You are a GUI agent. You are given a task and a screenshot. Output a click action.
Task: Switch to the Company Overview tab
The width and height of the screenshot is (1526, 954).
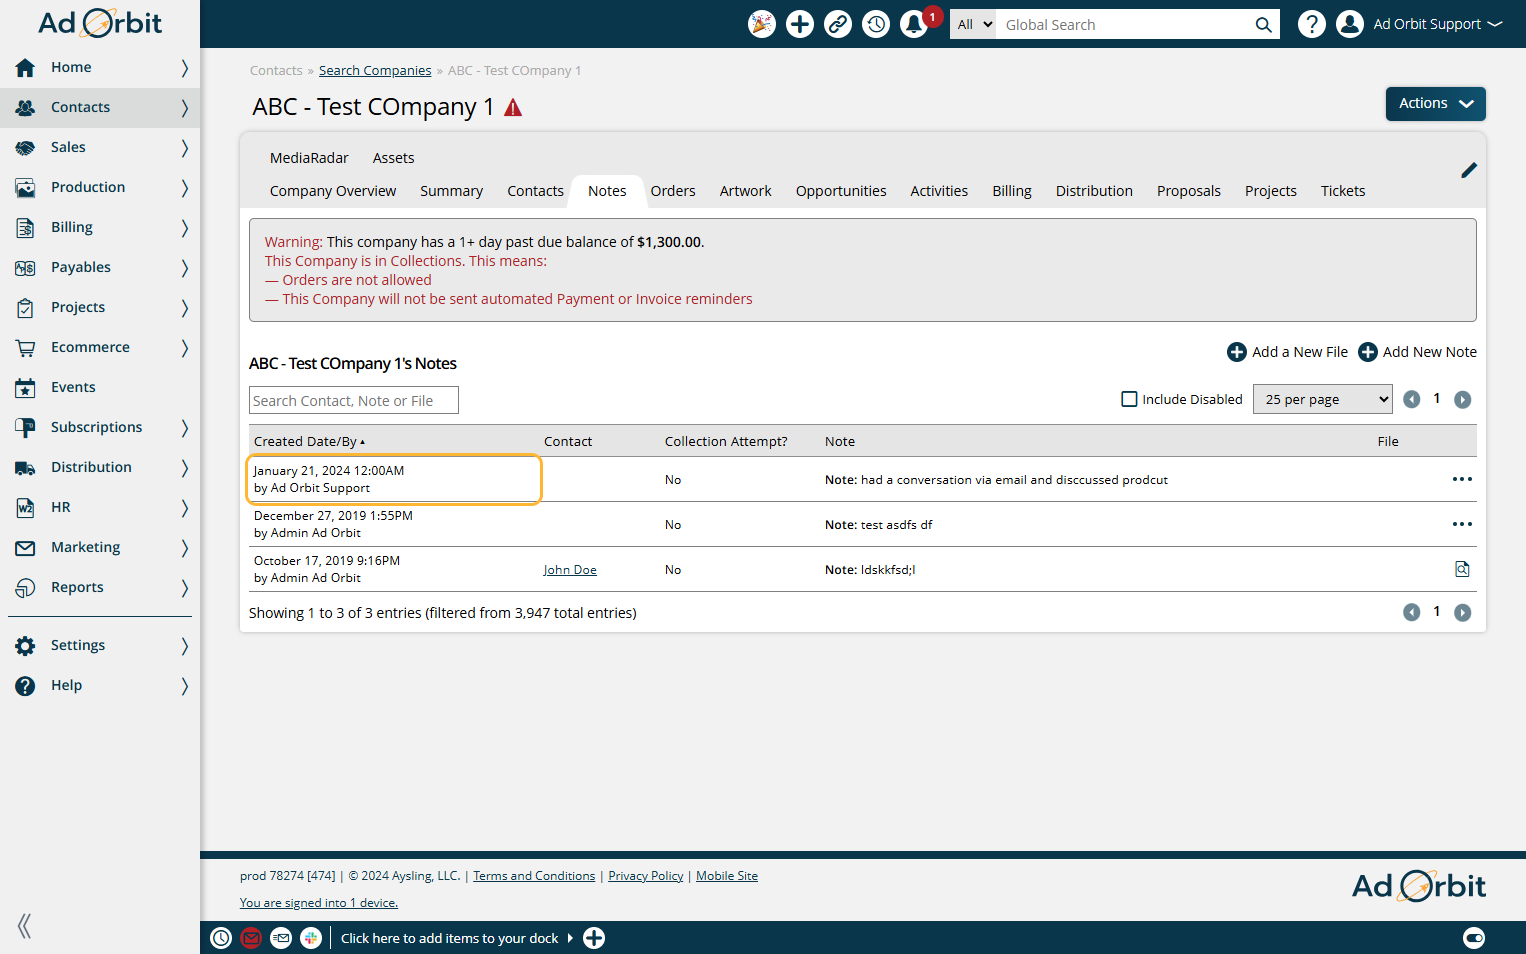point(333,191)
